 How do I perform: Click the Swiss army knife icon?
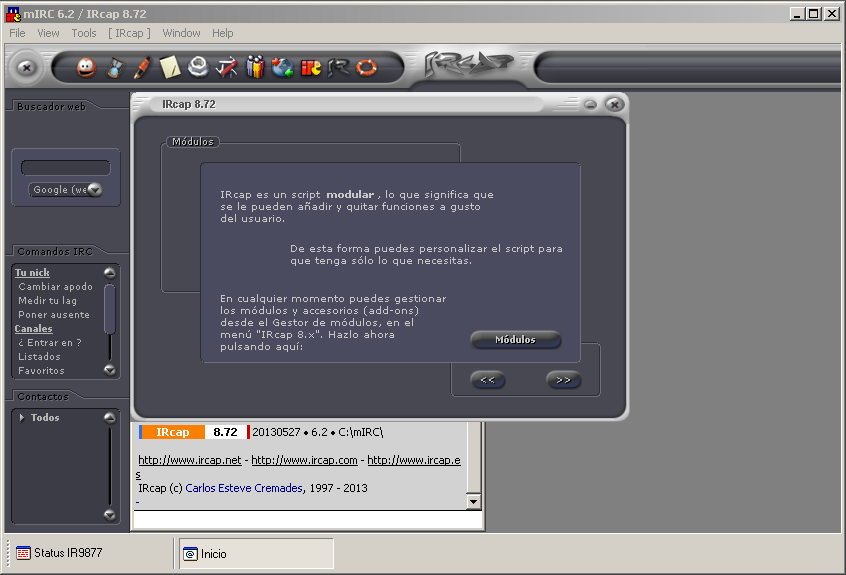[227, 68]
